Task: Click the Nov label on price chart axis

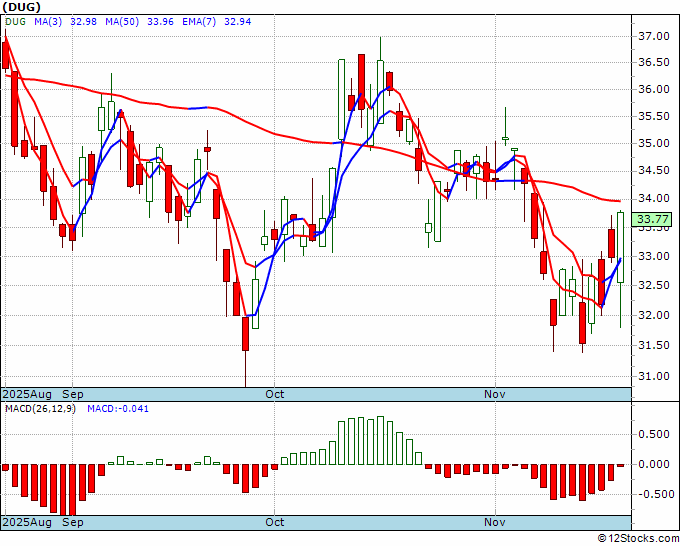Action: pos(495,394)
